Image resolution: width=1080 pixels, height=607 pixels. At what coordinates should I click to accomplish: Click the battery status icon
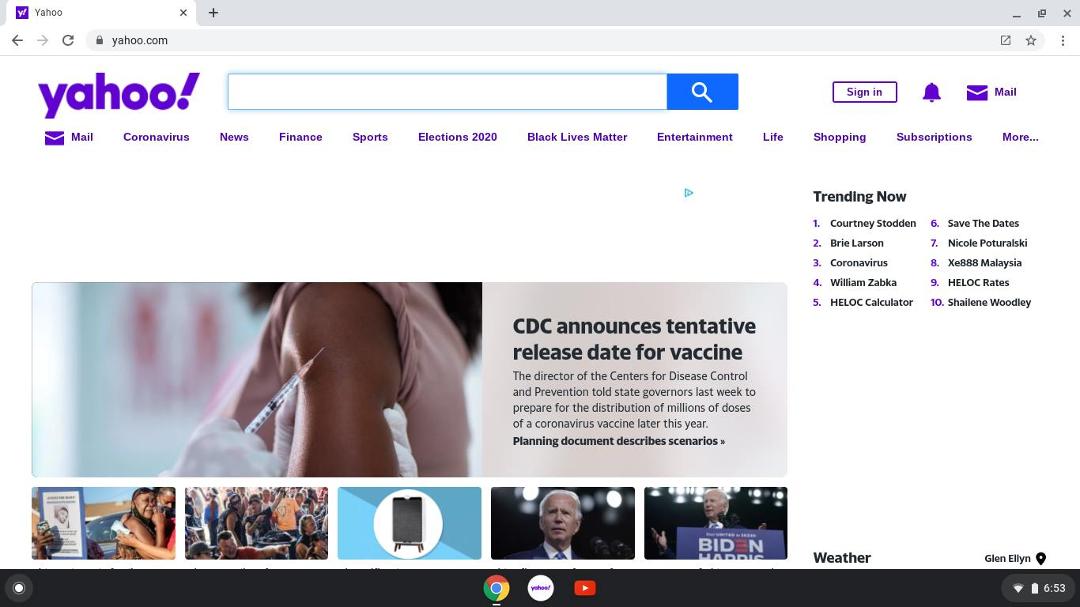1034,588
